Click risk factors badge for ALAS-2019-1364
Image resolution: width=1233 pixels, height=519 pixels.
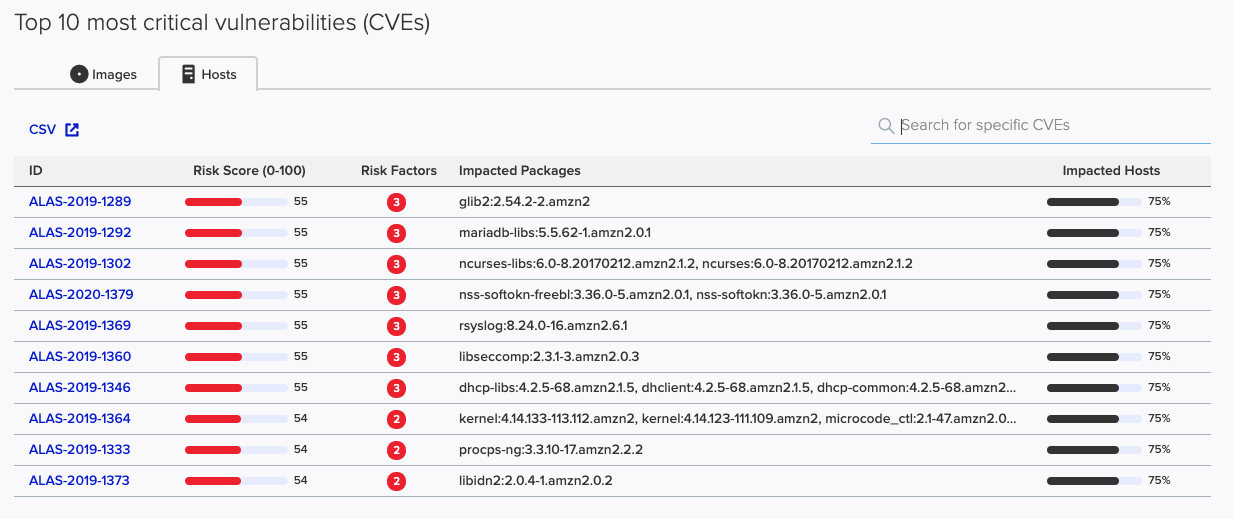point(397,419)
